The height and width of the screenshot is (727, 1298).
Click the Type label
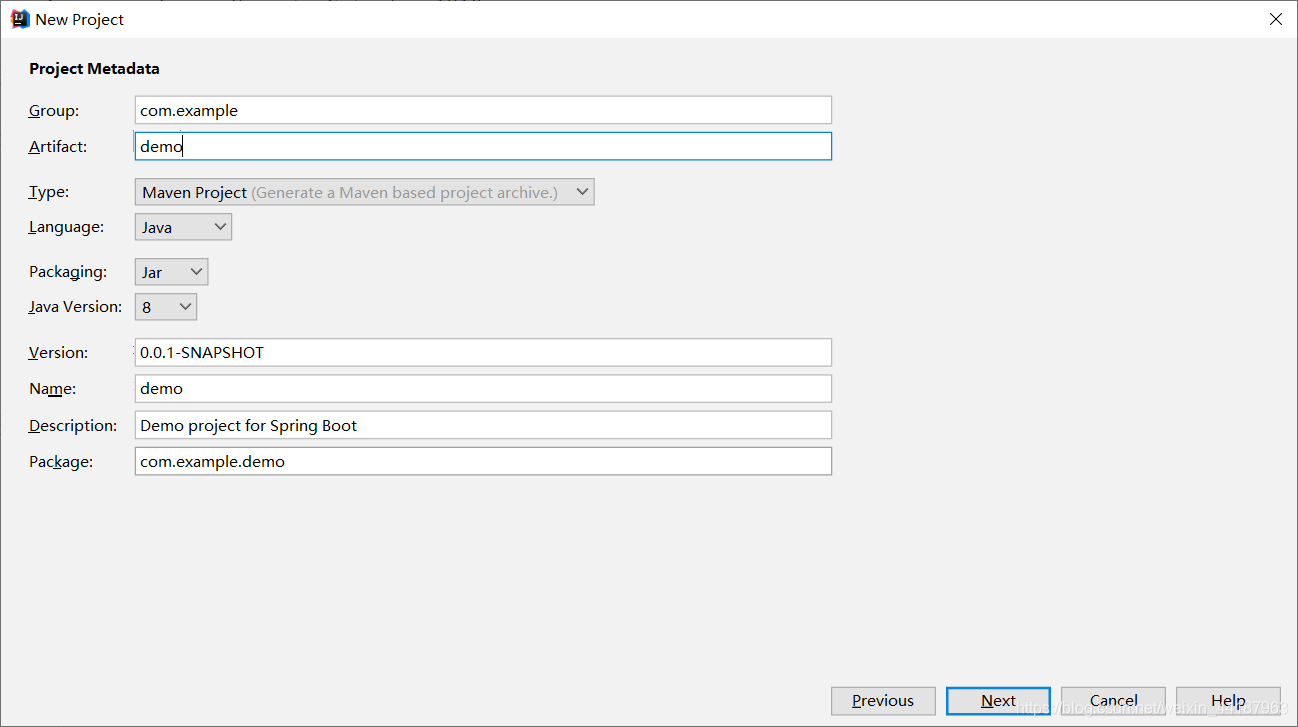[x=49, y=191]
